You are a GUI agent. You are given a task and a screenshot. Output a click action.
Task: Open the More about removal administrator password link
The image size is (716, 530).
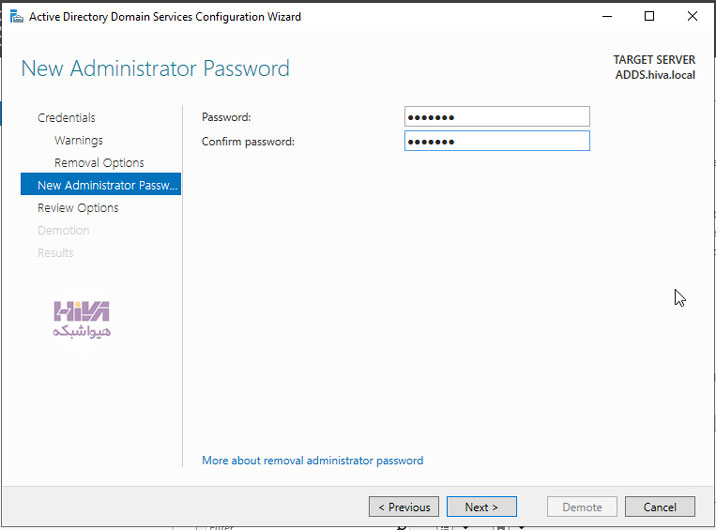pyautogui.click(x=313, y=461)
